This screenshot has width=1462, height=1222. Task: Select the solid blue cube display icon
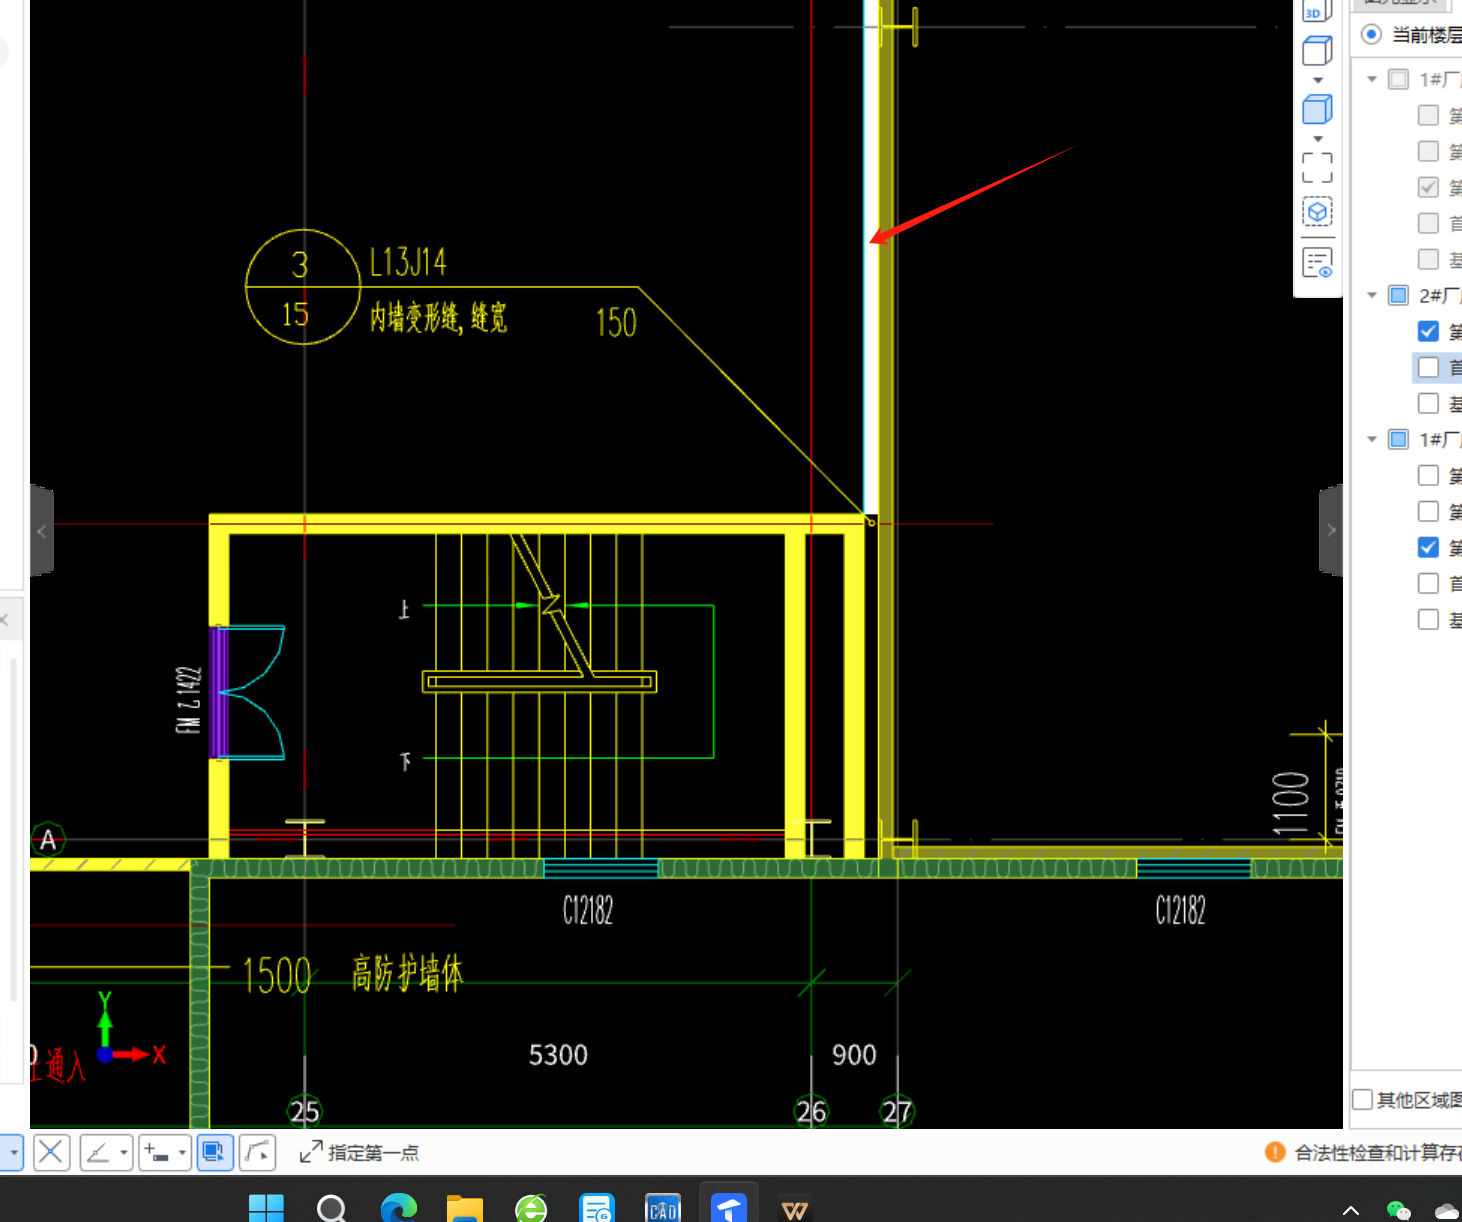[1317, 109]
